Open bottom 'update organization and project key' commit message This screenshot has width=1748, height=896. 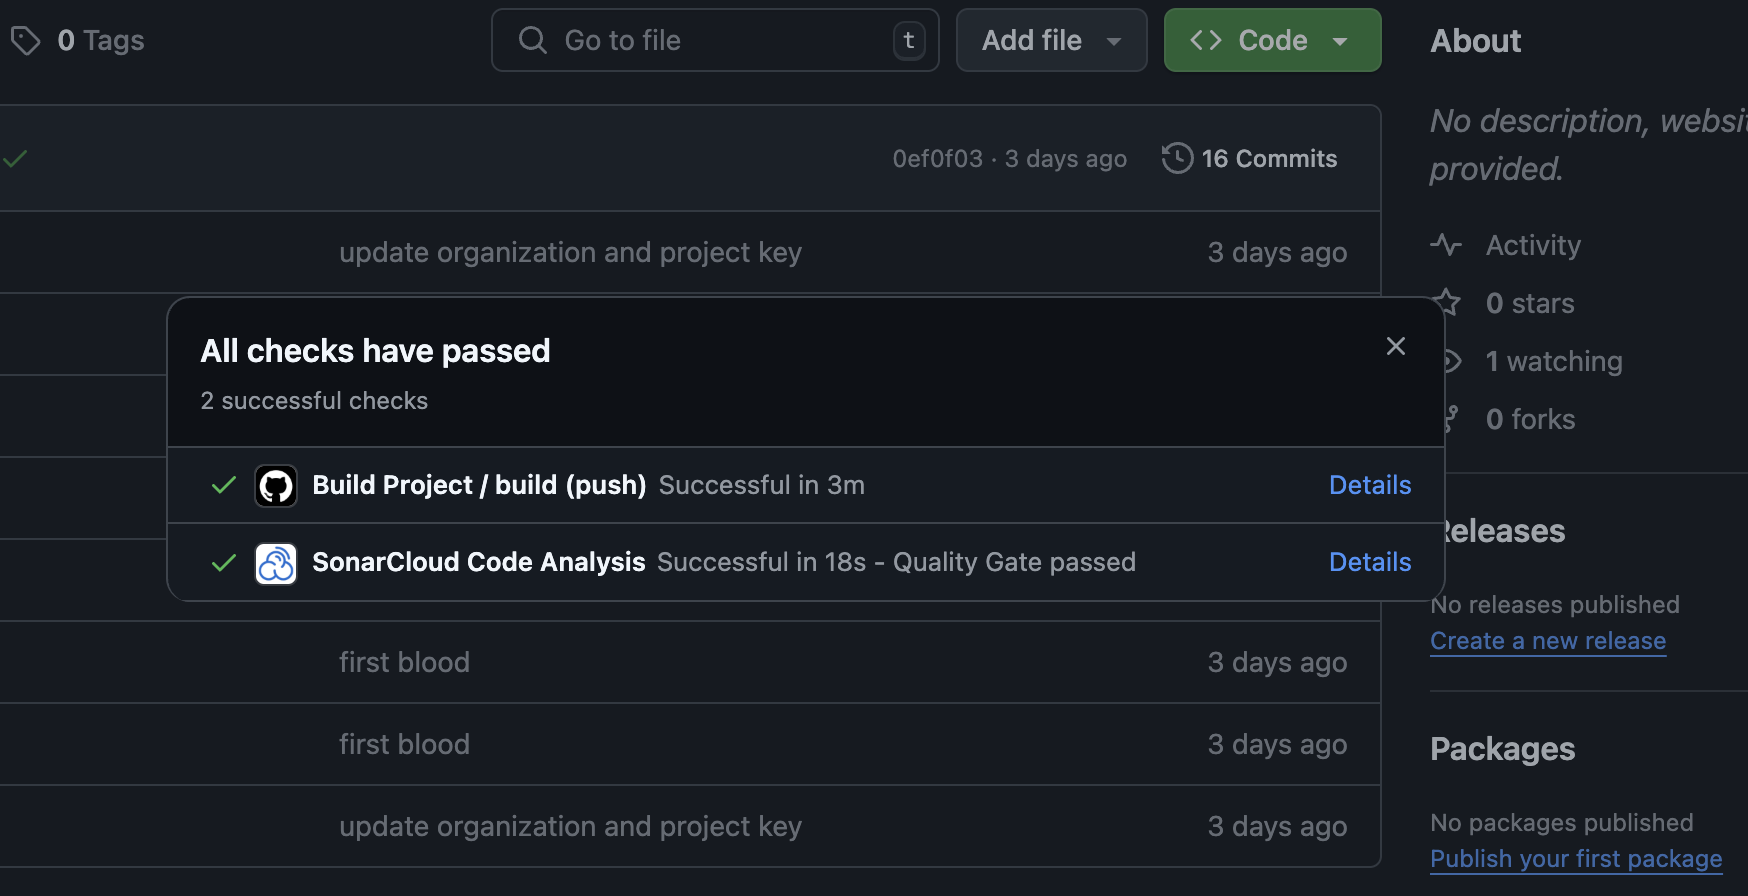pos(570,826)
